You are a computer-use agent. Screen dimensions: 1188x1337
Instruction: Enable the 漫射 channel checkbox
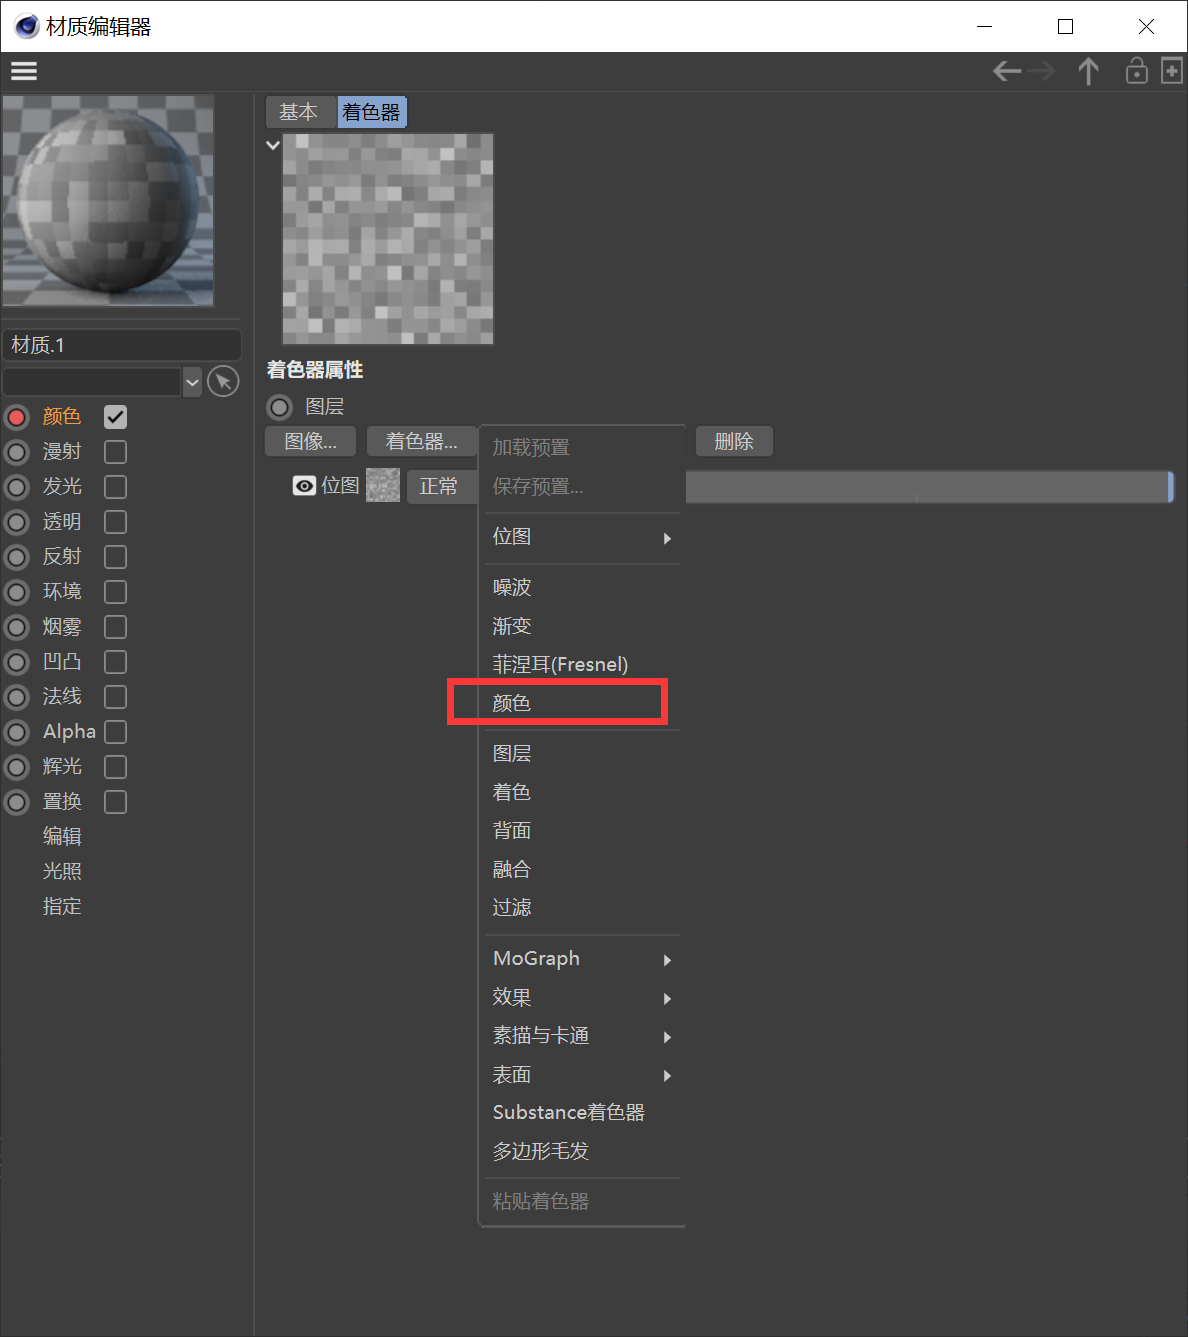tap(116, 452)
